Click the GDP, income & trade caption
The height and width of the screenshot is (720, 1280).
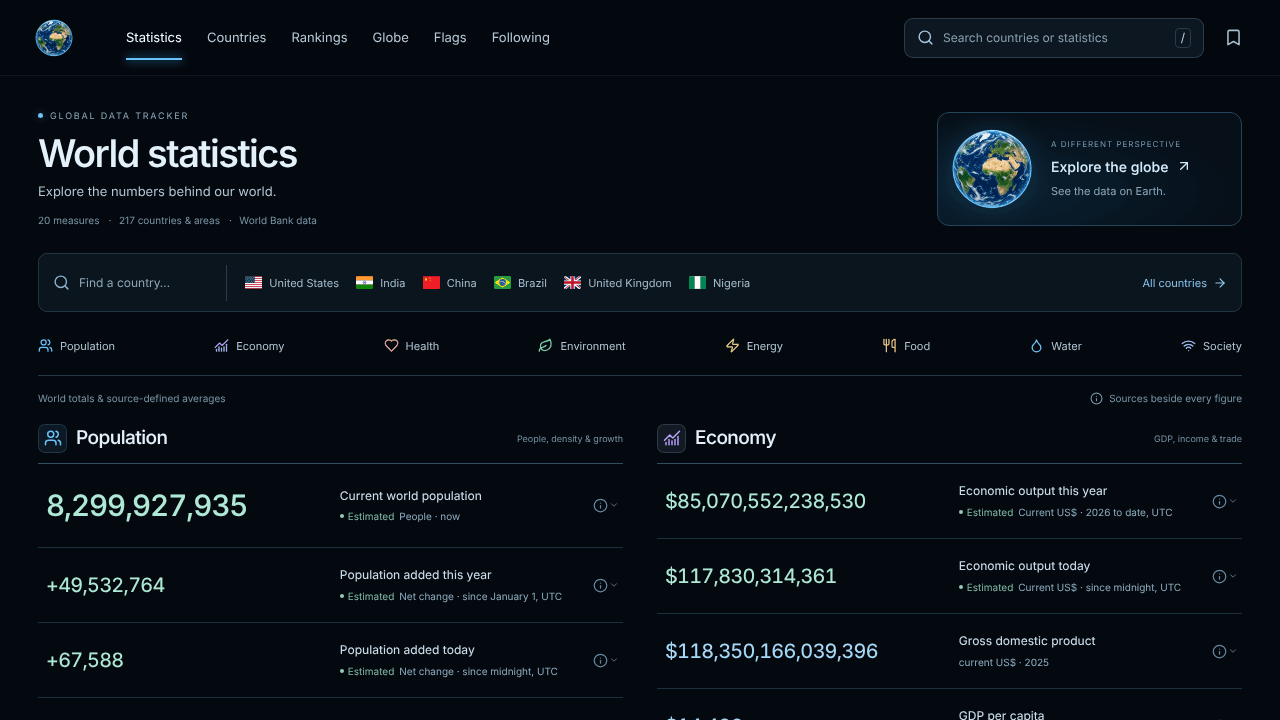(1198, 439)
